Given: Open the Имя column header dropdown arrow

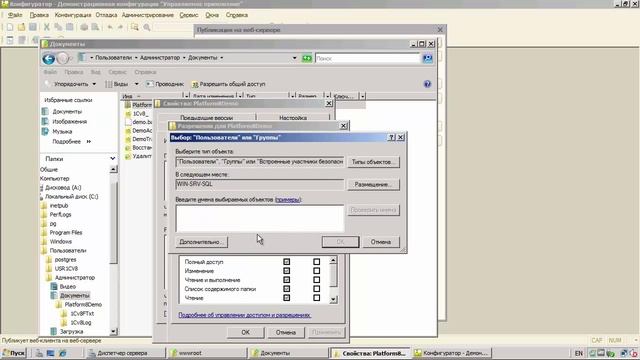Looking at the screenshot, I should click(x=187, y=96).
